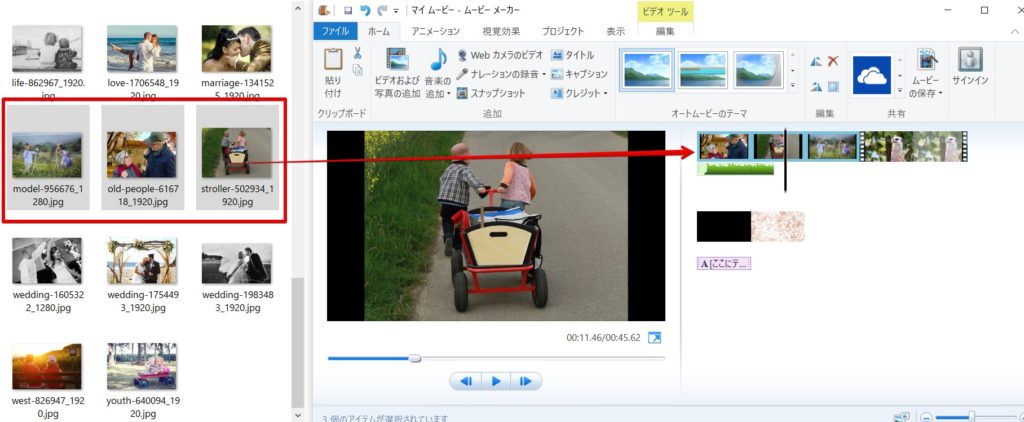
Task: Open the 音楽の追加 dropdown arrow
Action: 449,94
